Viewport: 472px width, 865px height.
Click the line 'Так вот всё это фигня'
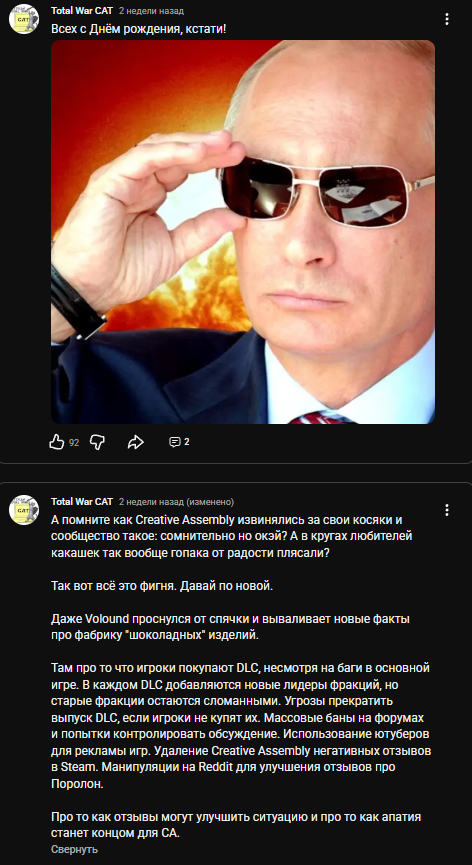coord(162,585)
